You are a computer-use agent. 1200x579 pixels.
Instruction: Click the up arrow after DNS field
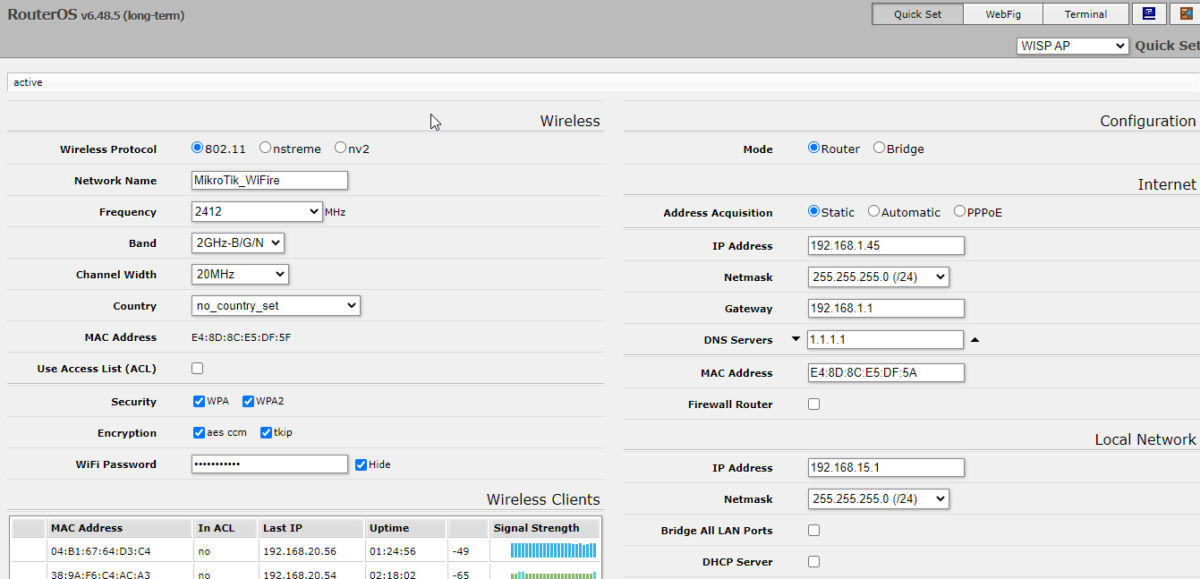click(x=975, y=340)
